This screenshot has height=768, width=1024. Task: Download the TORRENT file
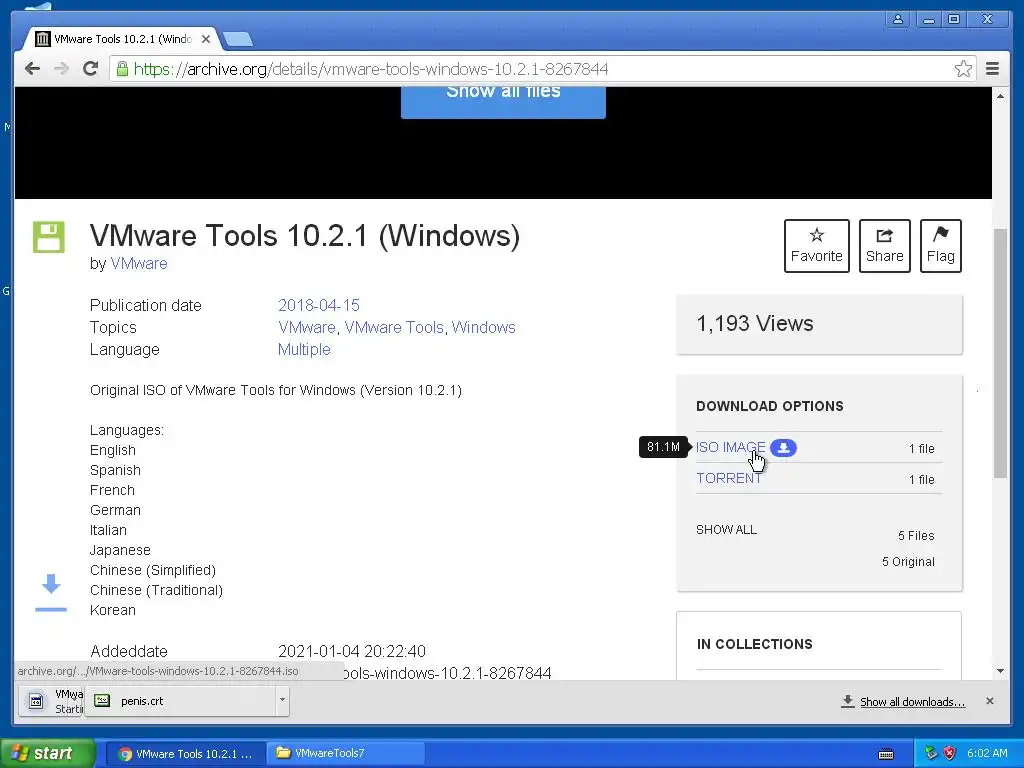coord(729,478)
